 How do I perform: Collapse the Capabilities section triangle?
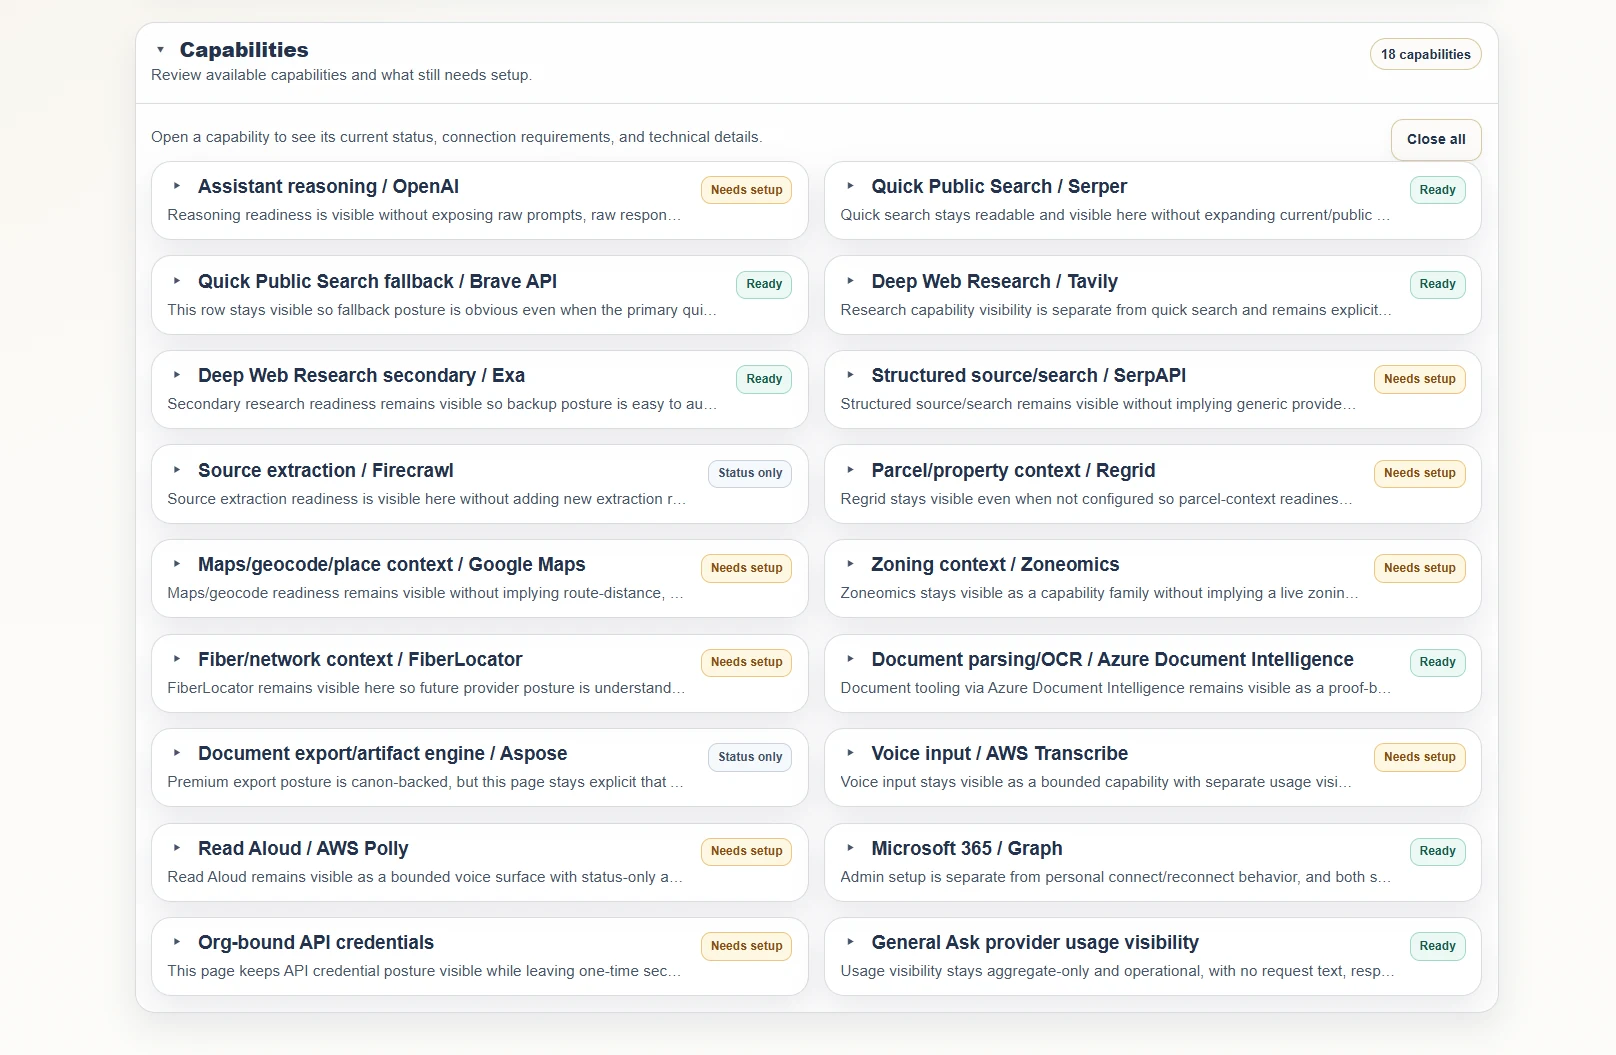tap(160, 50)
